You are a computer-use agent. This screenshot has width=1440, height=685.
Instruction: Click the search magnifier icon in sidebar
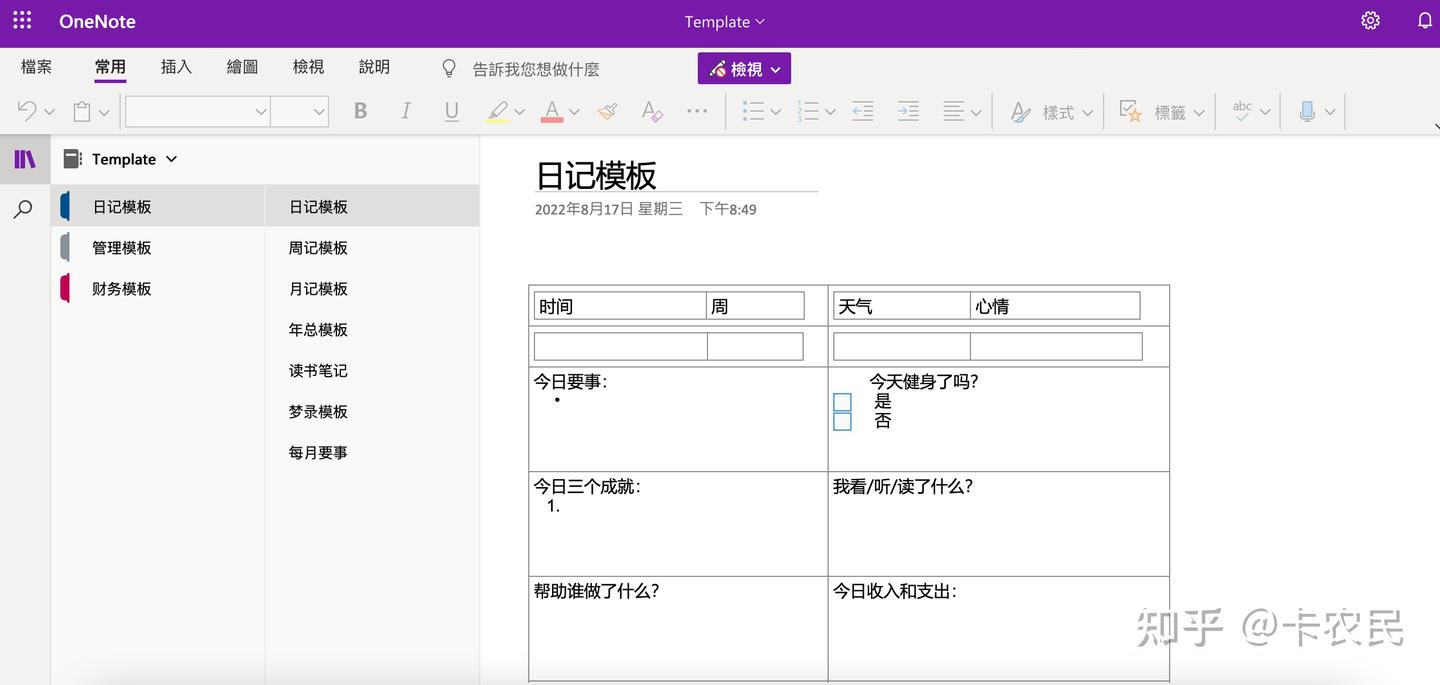point(23,209)
